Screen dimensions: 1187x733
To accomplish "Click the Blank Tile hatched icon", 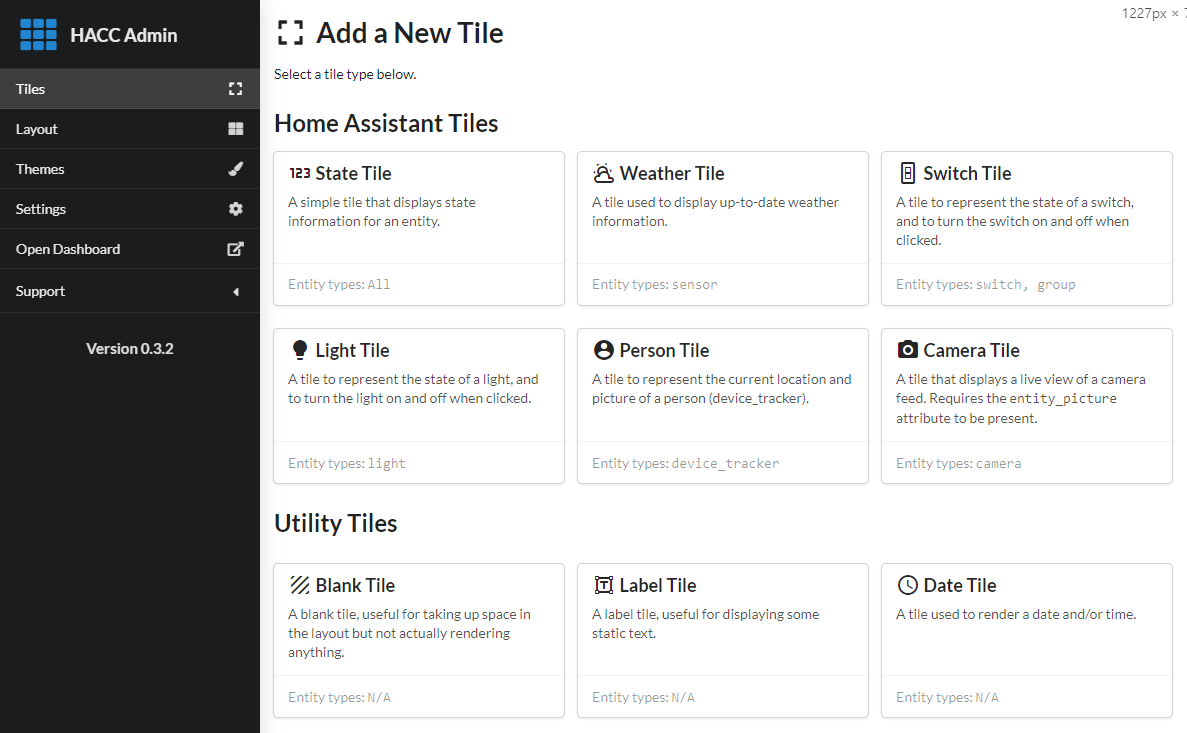I will pyautogui.click(x=299, y=586).
